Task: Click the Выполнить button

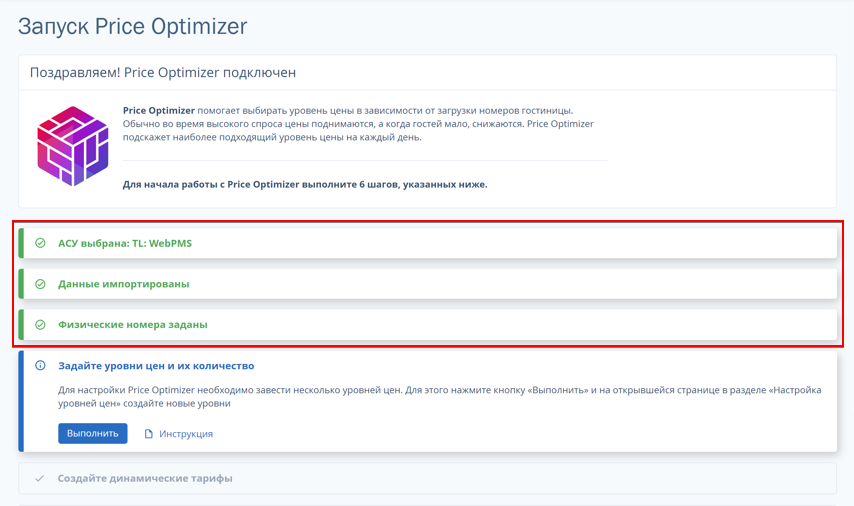Action: pyautogui.click(x=93, y=434)
